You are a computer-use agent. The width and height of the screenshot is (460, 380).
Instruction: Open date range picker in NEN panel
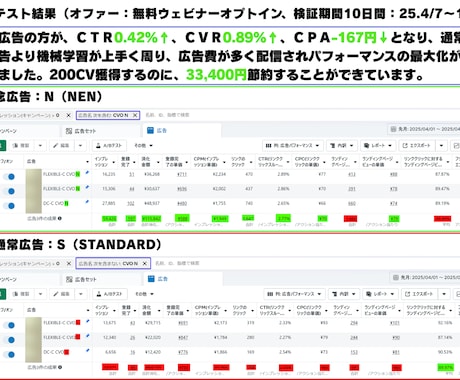[424, 129]
